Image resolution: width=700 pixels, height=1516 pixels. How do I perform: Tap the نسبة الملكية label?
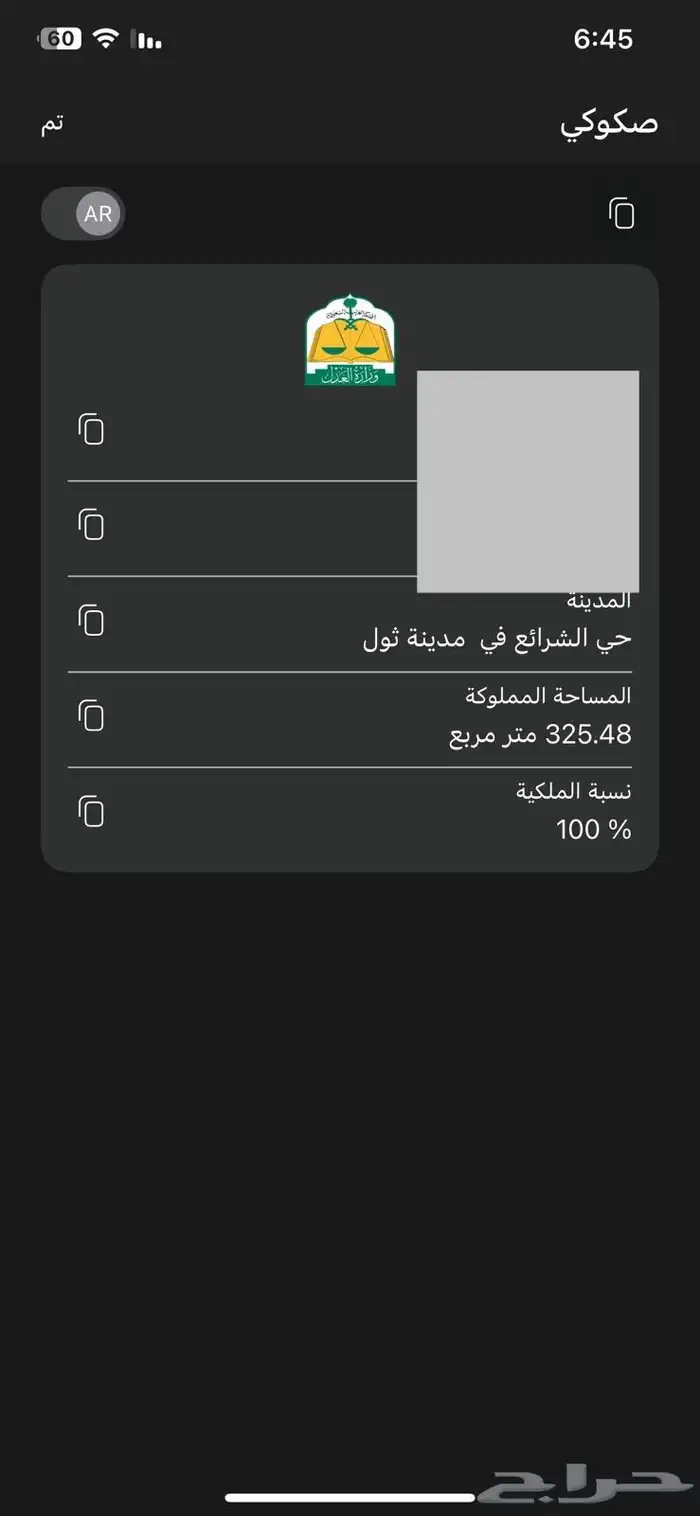click(573, 791)
